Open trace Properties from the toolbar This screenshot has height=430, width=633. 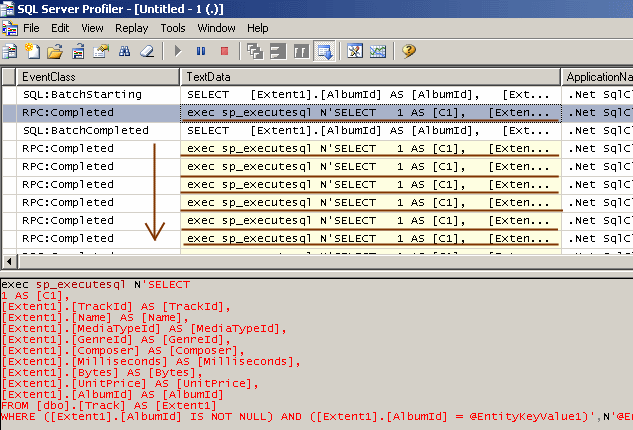point(101,51)
